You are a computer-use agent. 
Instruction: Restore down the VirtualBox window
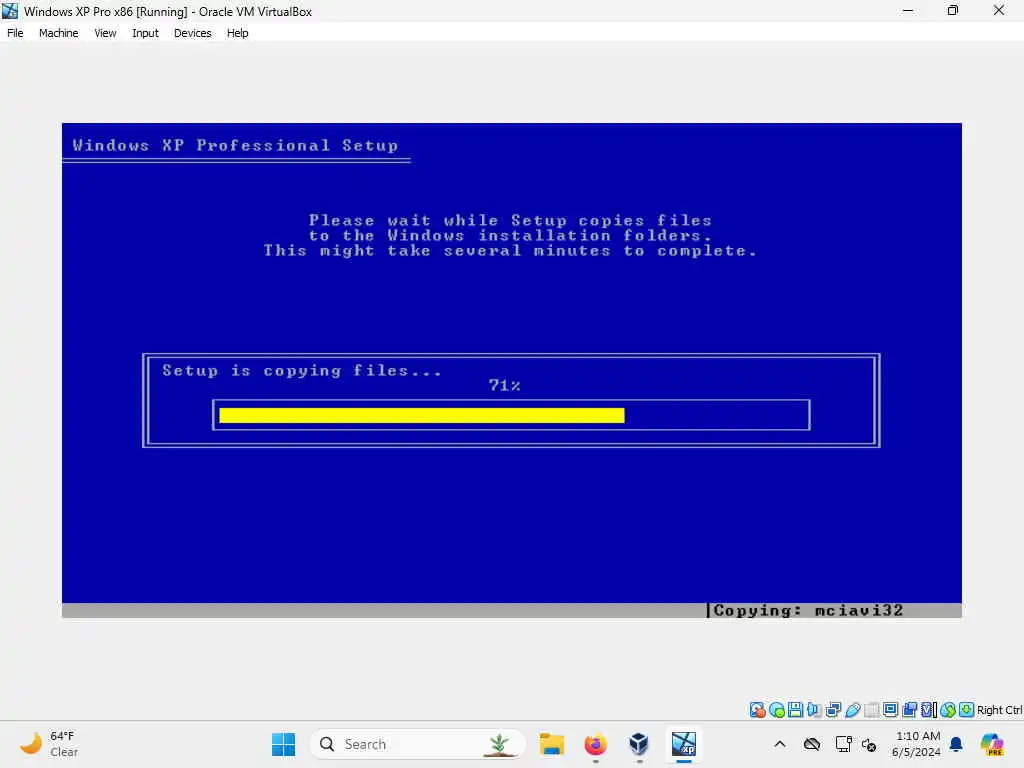(953, 10)
